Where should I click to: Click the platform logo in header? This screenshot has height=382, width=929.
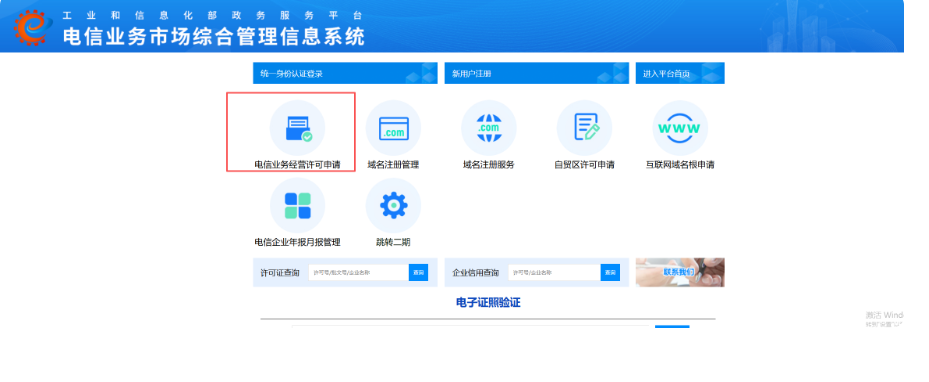tap(33, 27)
